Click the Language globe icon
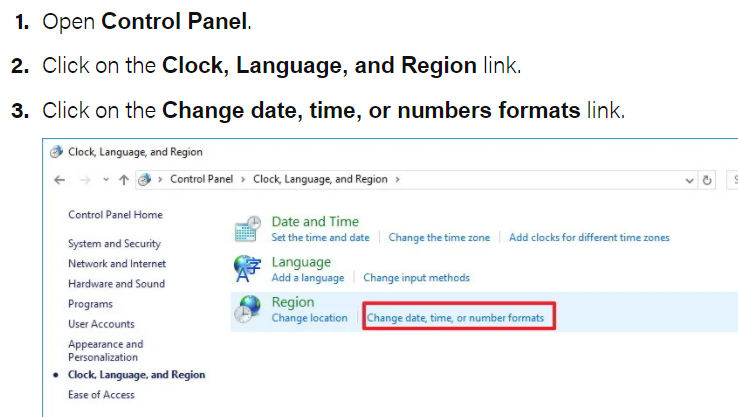The height and width of the screenshot is (417, 738). [x=247, y=269]
